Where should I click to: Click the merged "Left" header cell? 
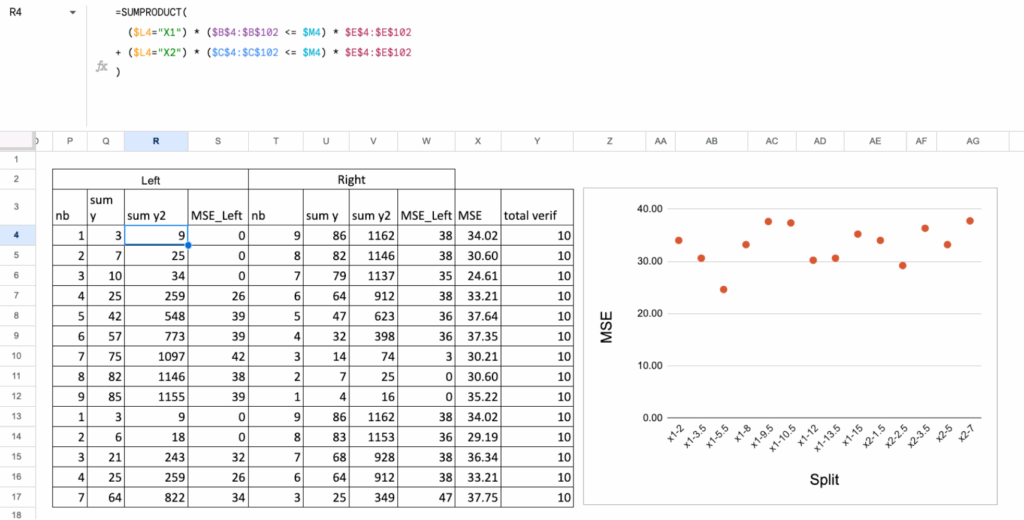click(x=150, y=180)
